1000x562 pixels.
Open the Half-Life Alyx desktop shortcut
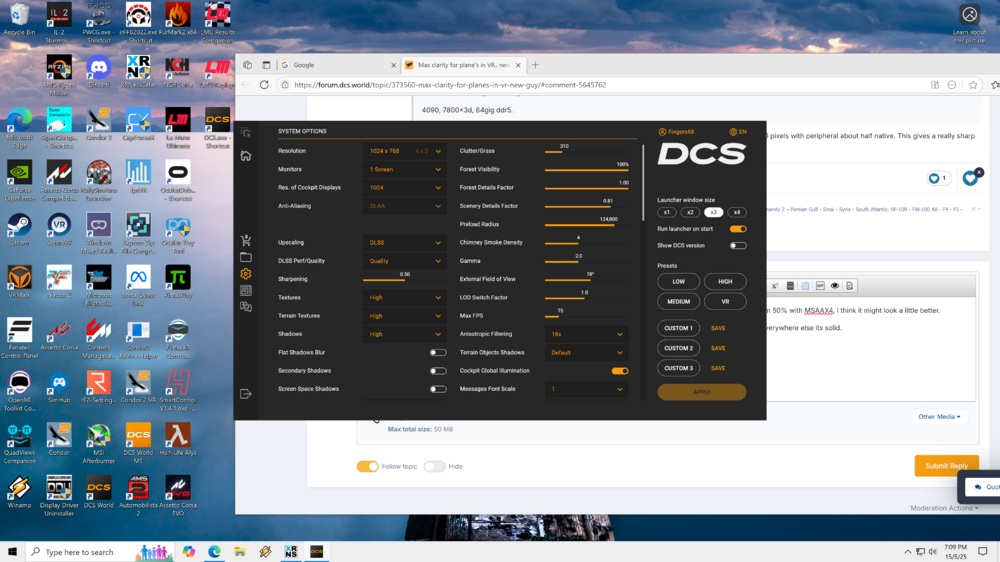(178, 440)
